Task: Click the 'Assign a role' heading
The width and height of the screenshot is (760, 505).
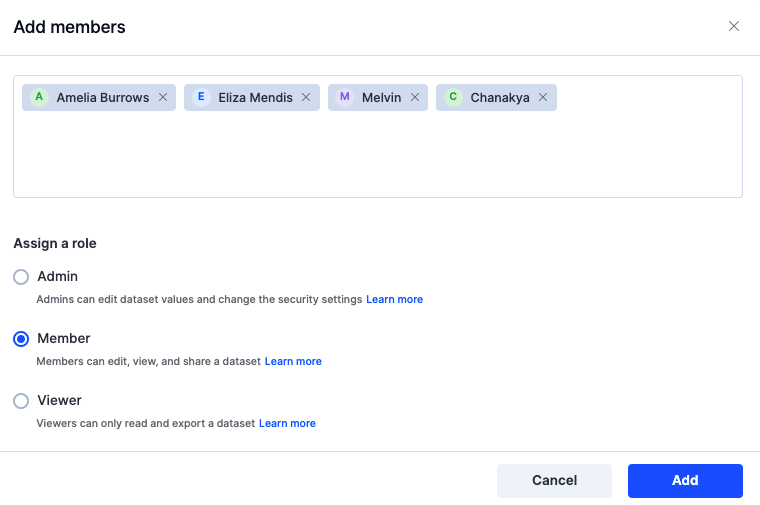Action: (55, 243)
